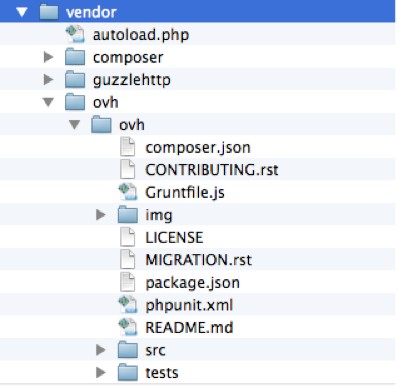The image size is (397, 387).
Task: Collapse the vendor folder disclosure triangle
Action: click(x=22, y=12)
